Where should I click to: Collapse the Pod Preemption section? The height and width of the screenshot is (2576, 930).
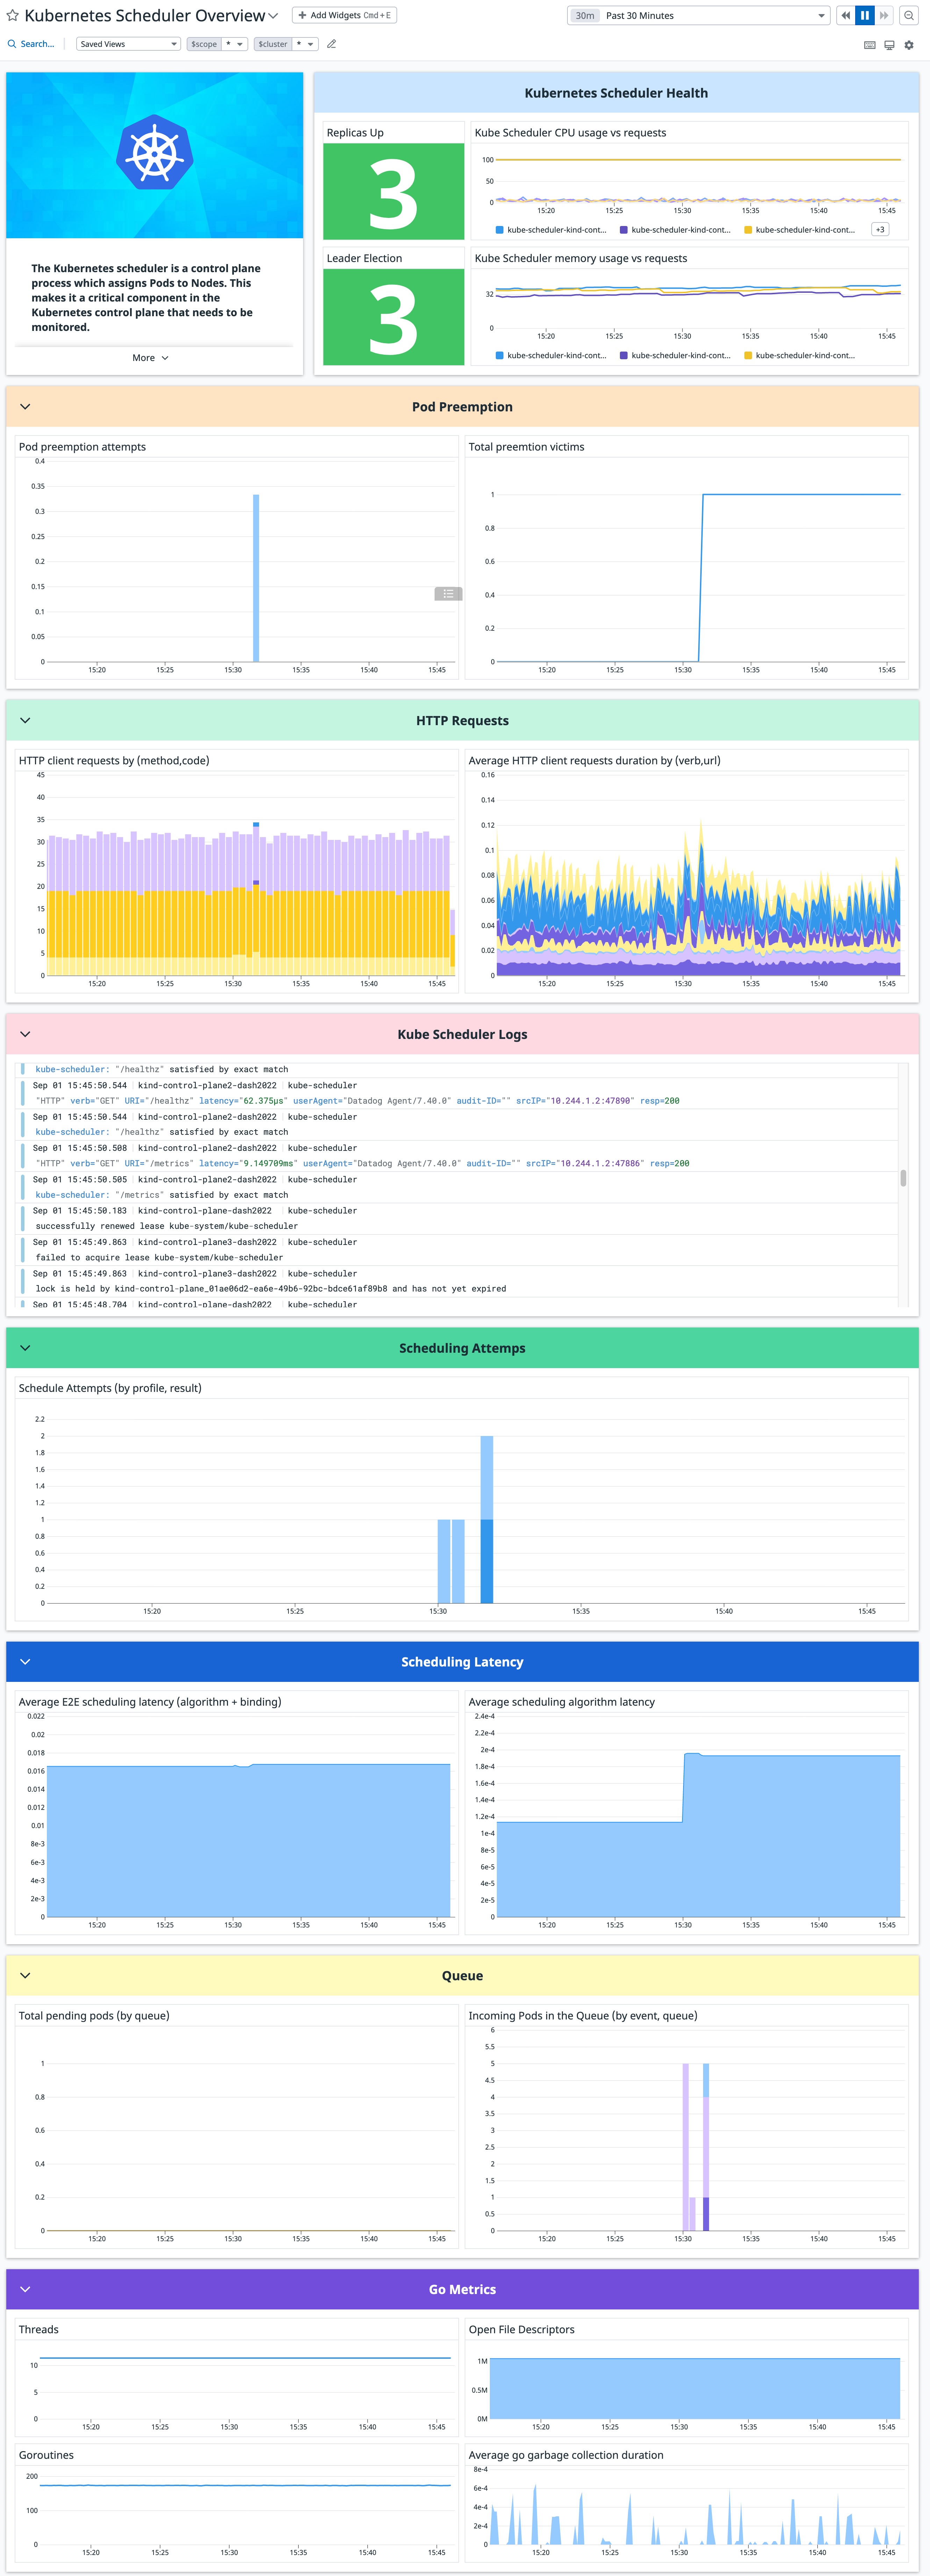(25, 407)
